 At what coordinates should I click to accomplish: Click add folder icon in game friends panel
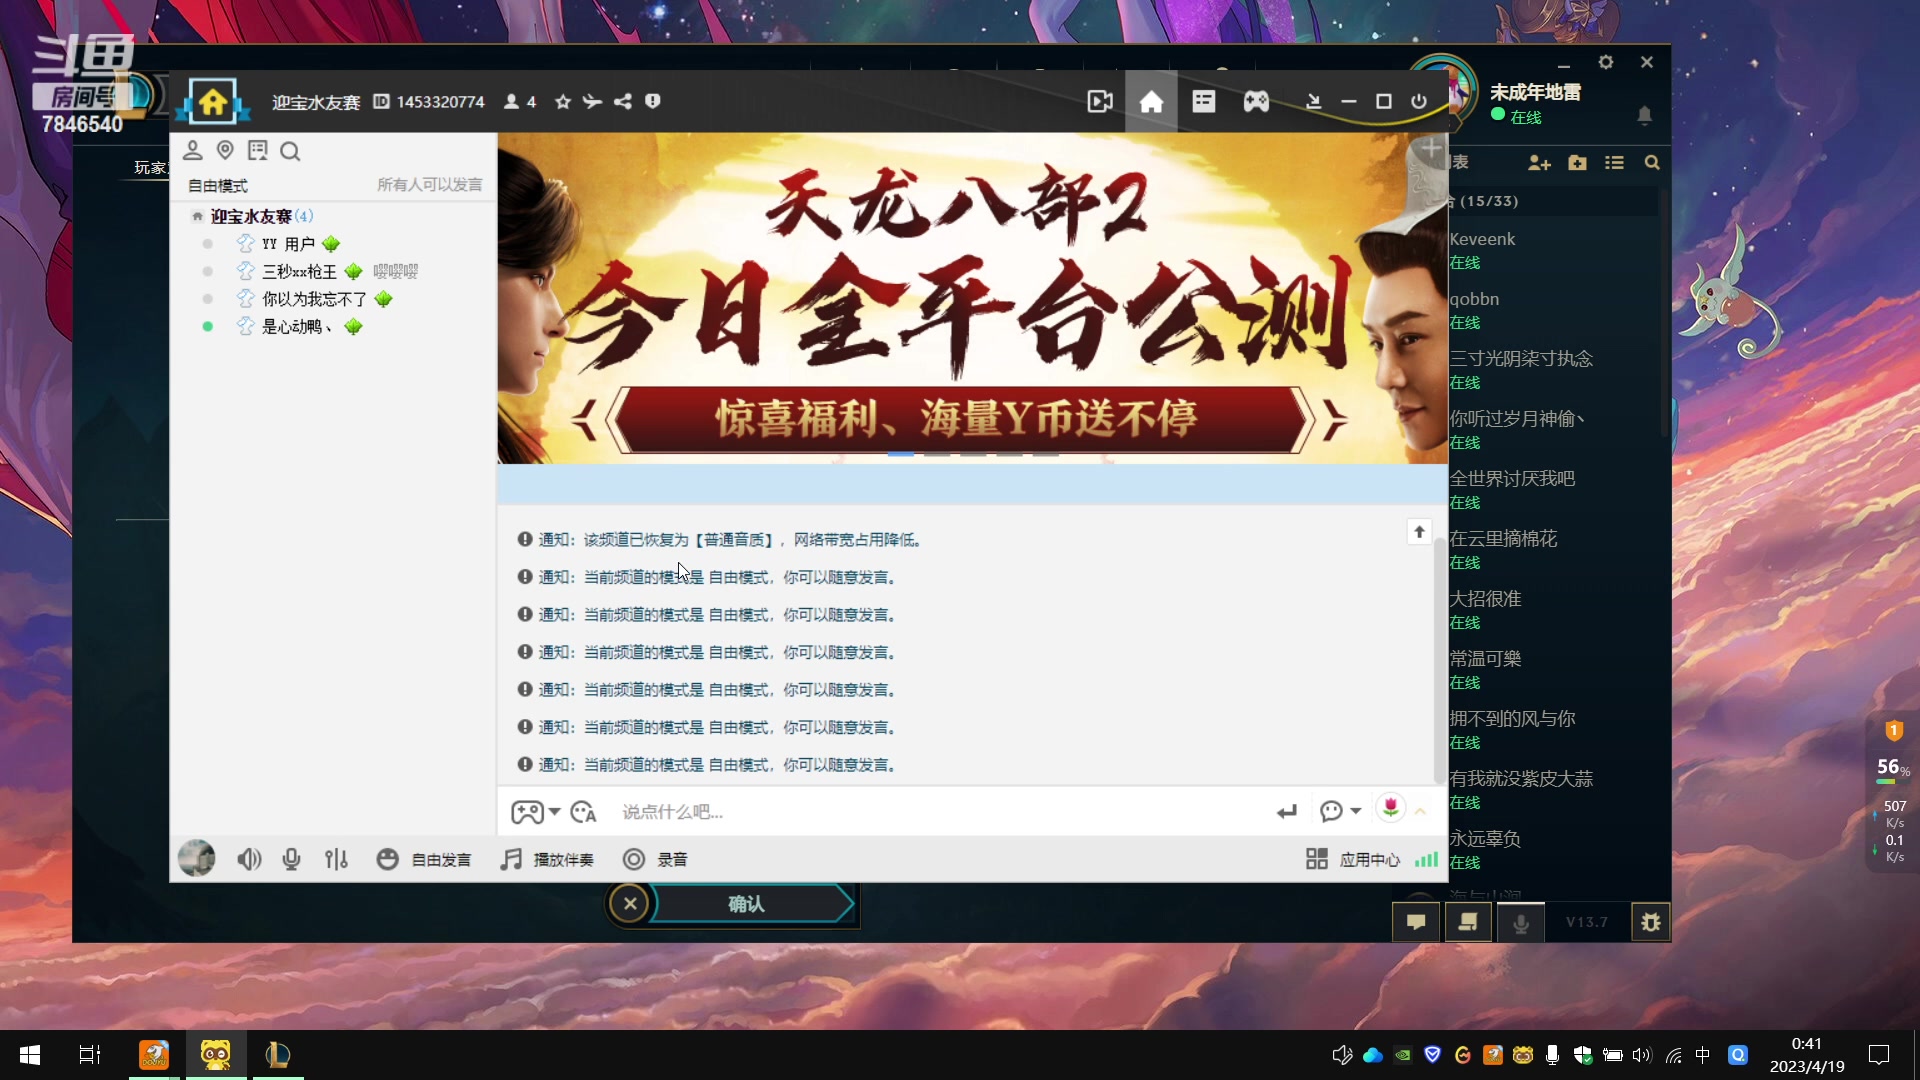(x=1577, y=163)
